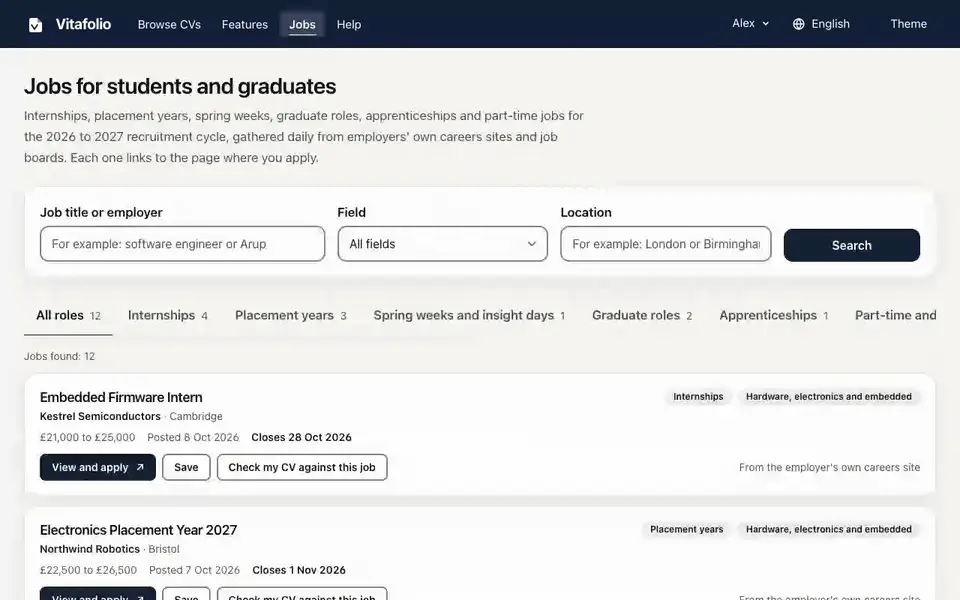Click the Closes 28 Oct 2026 text
Image resolution: width=960 pixels, height=600 pixels.
click(301, 437)
